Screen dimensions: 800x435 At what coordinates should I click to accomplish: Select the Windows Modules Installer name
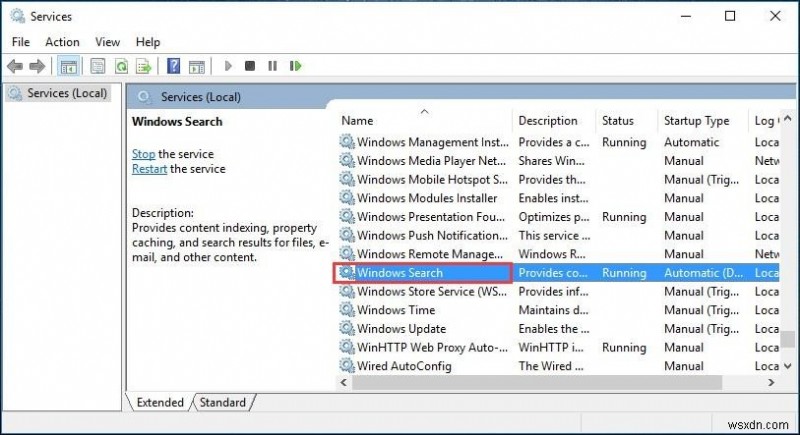(427, 198)
